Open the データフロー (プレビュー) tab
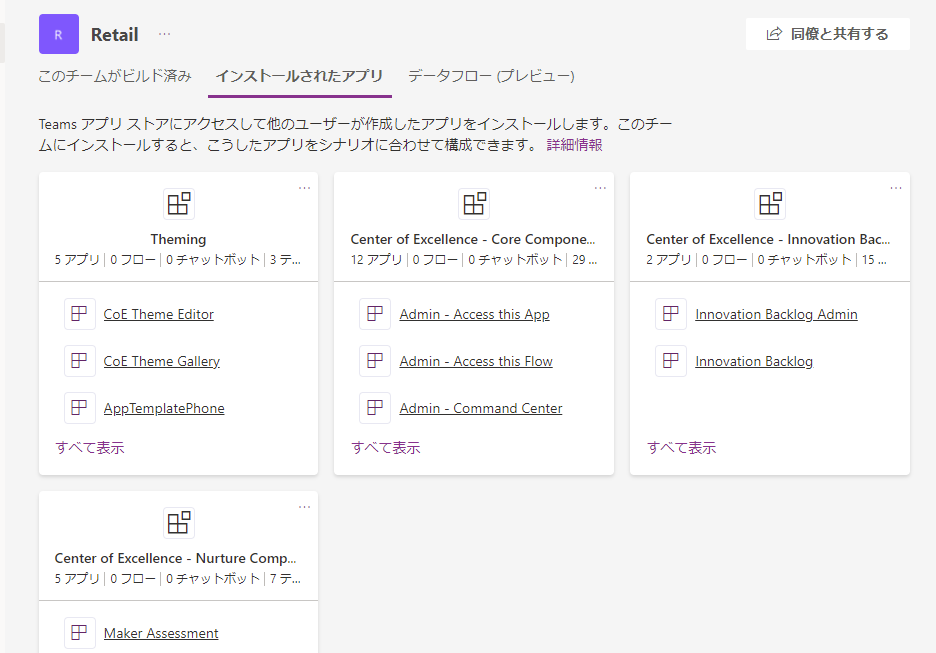 [491, 76]
